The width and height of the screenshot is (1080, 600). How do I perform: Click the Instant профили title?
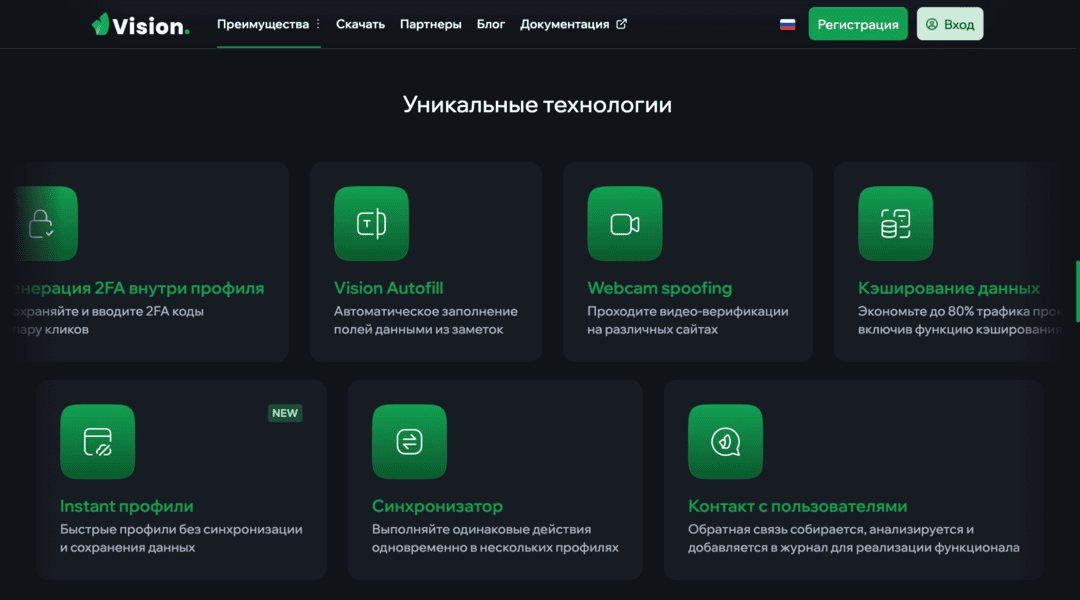point(127,506)
